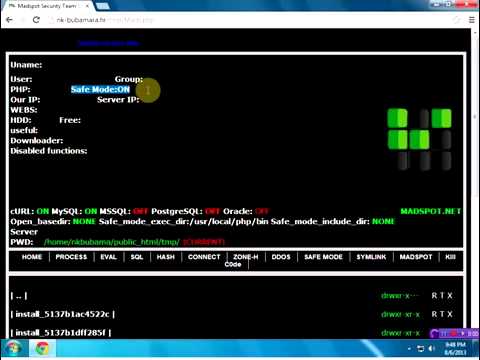Open the parent directory [ .. ] entry
Screen dimensions: 480x360
click(x=19, y=296)
